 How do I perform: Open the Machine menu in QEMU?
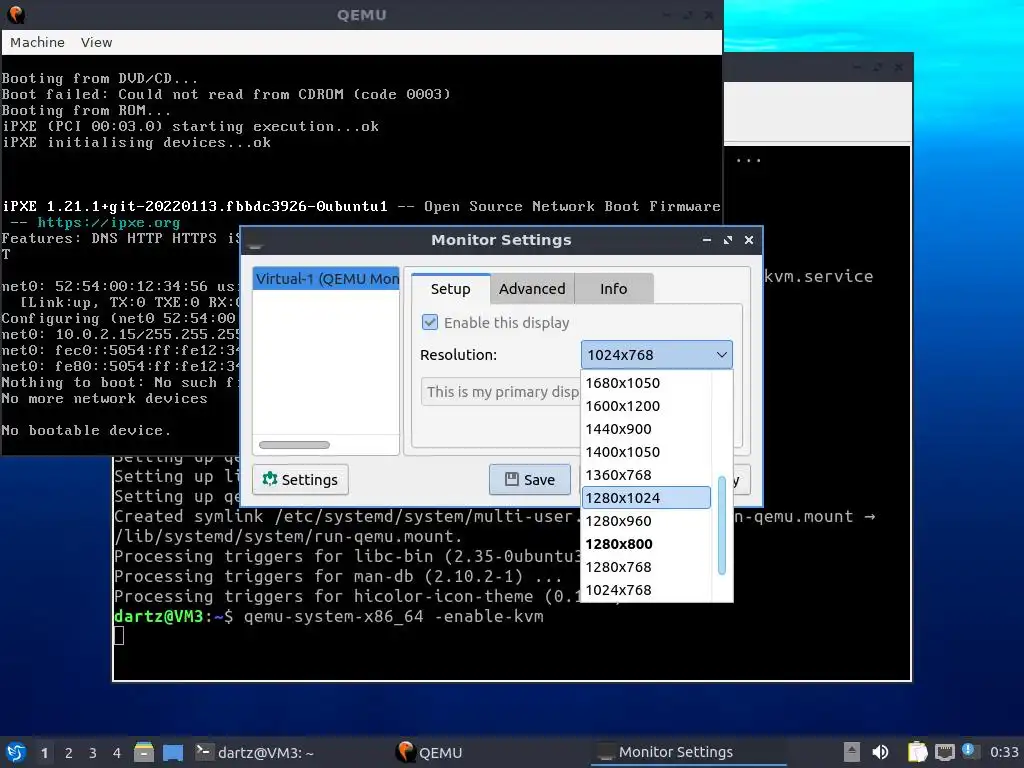point(37,42)
